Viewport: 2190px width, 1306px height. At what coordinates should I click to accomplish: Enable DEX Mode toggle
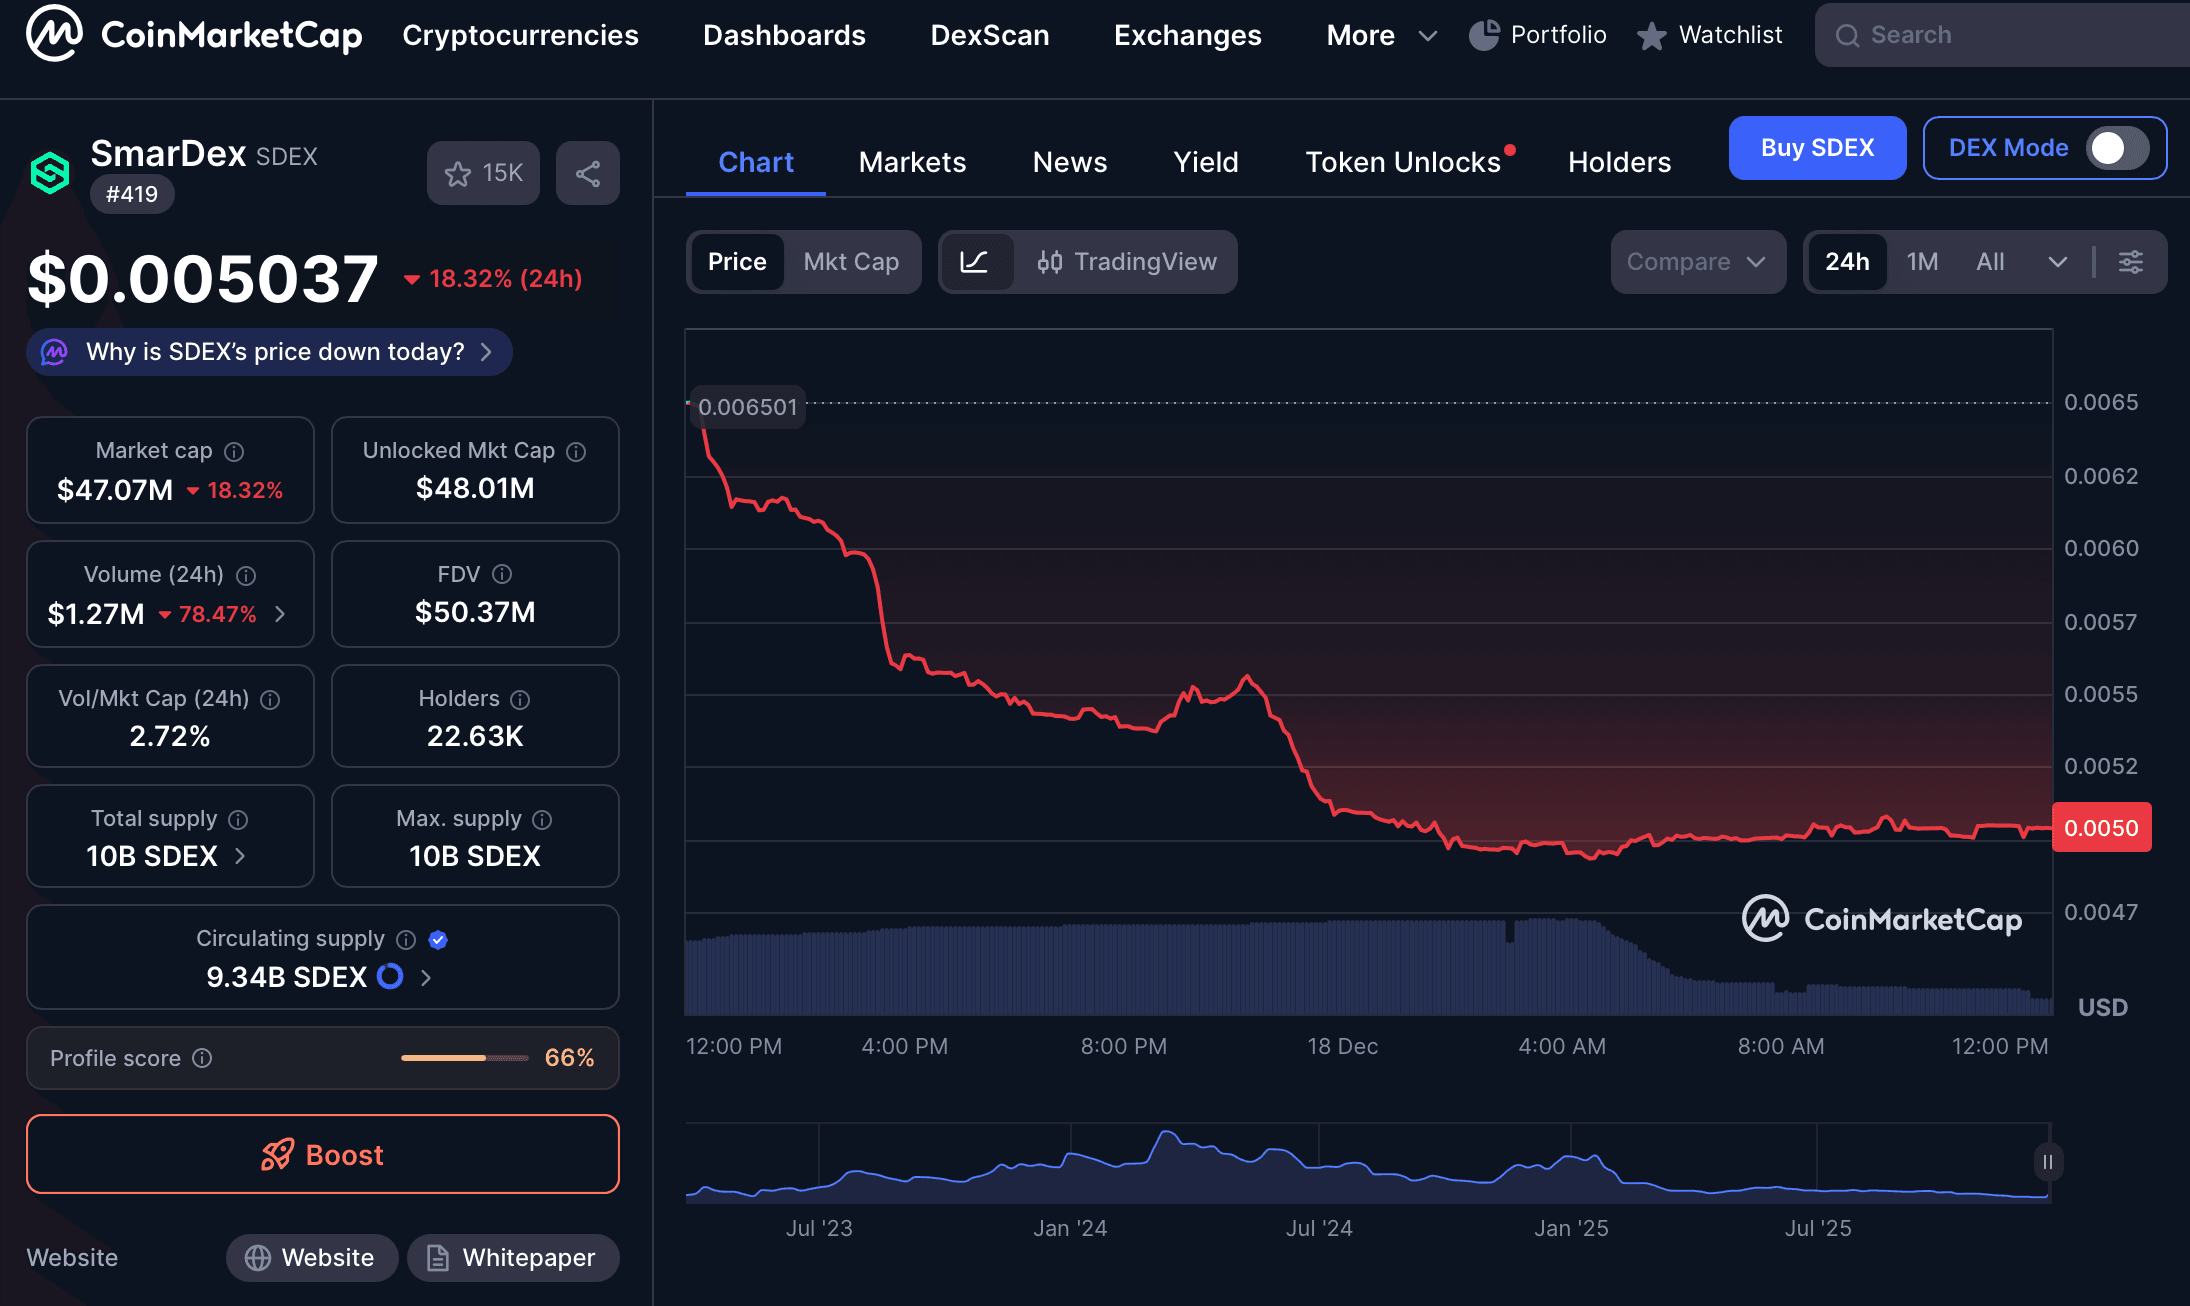click(x=2110, y=147)
